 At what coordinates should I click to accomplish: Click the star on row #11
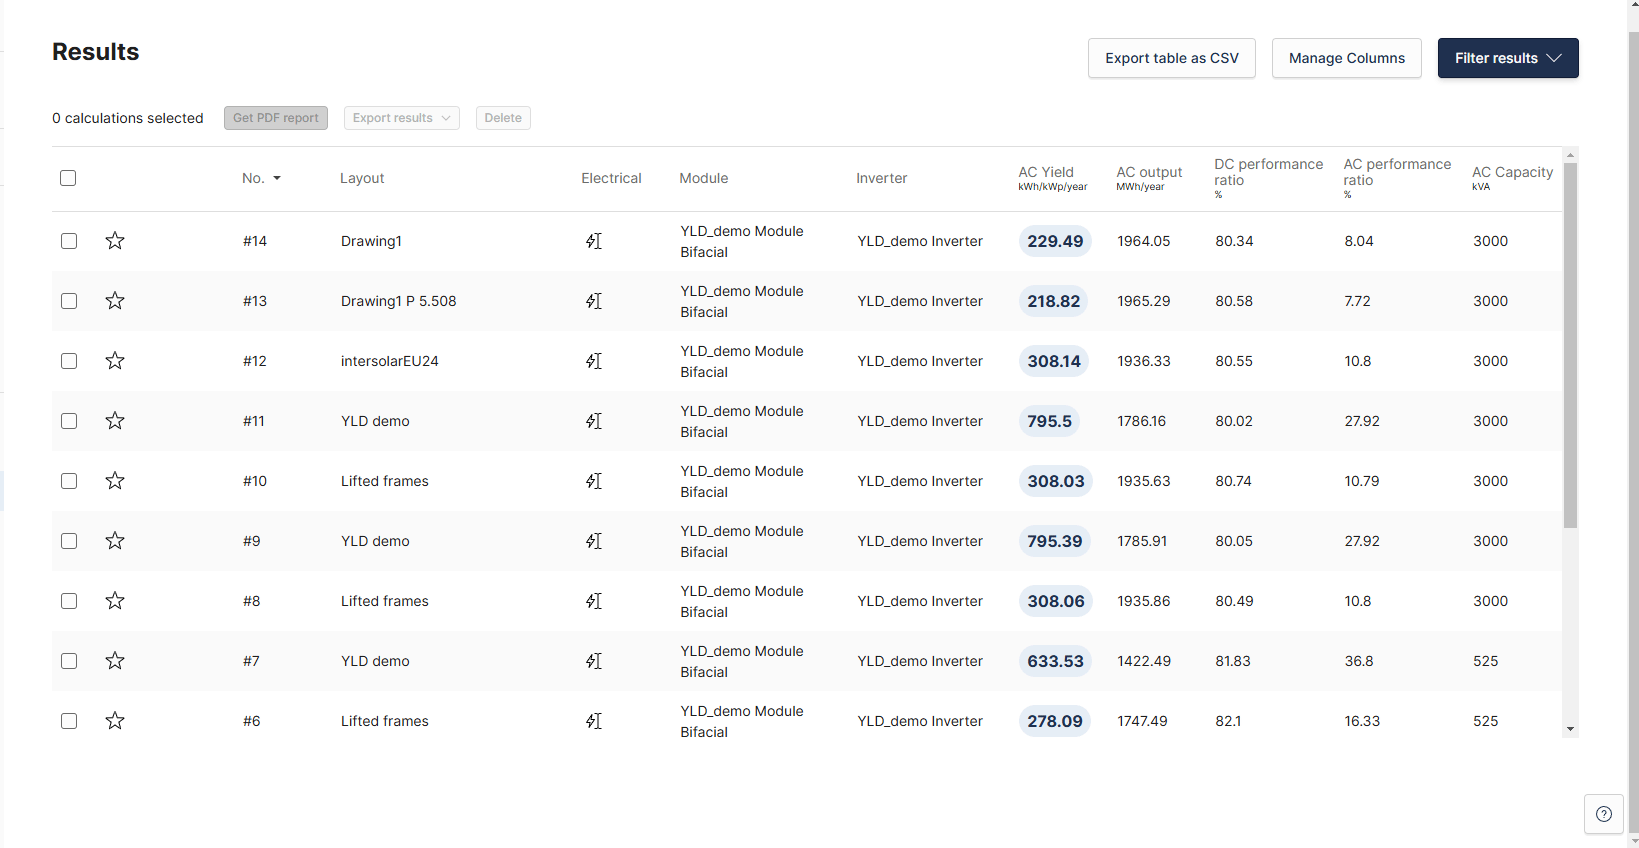tap(115, 421)
